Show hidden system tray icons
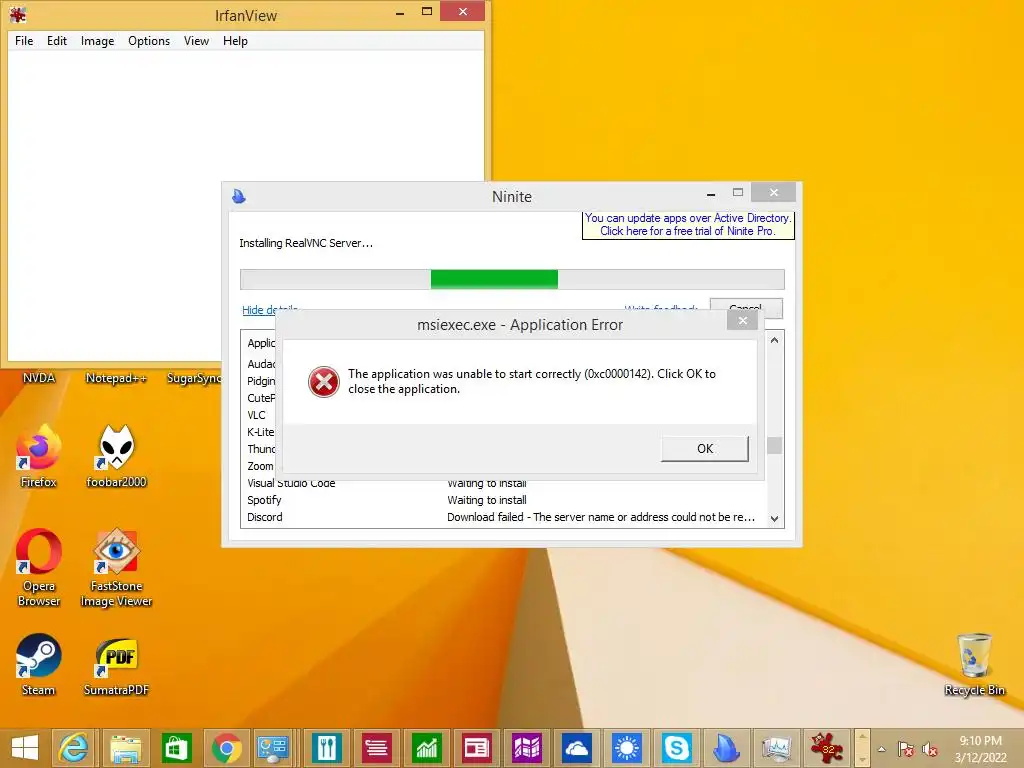 [x=882, y=749]
